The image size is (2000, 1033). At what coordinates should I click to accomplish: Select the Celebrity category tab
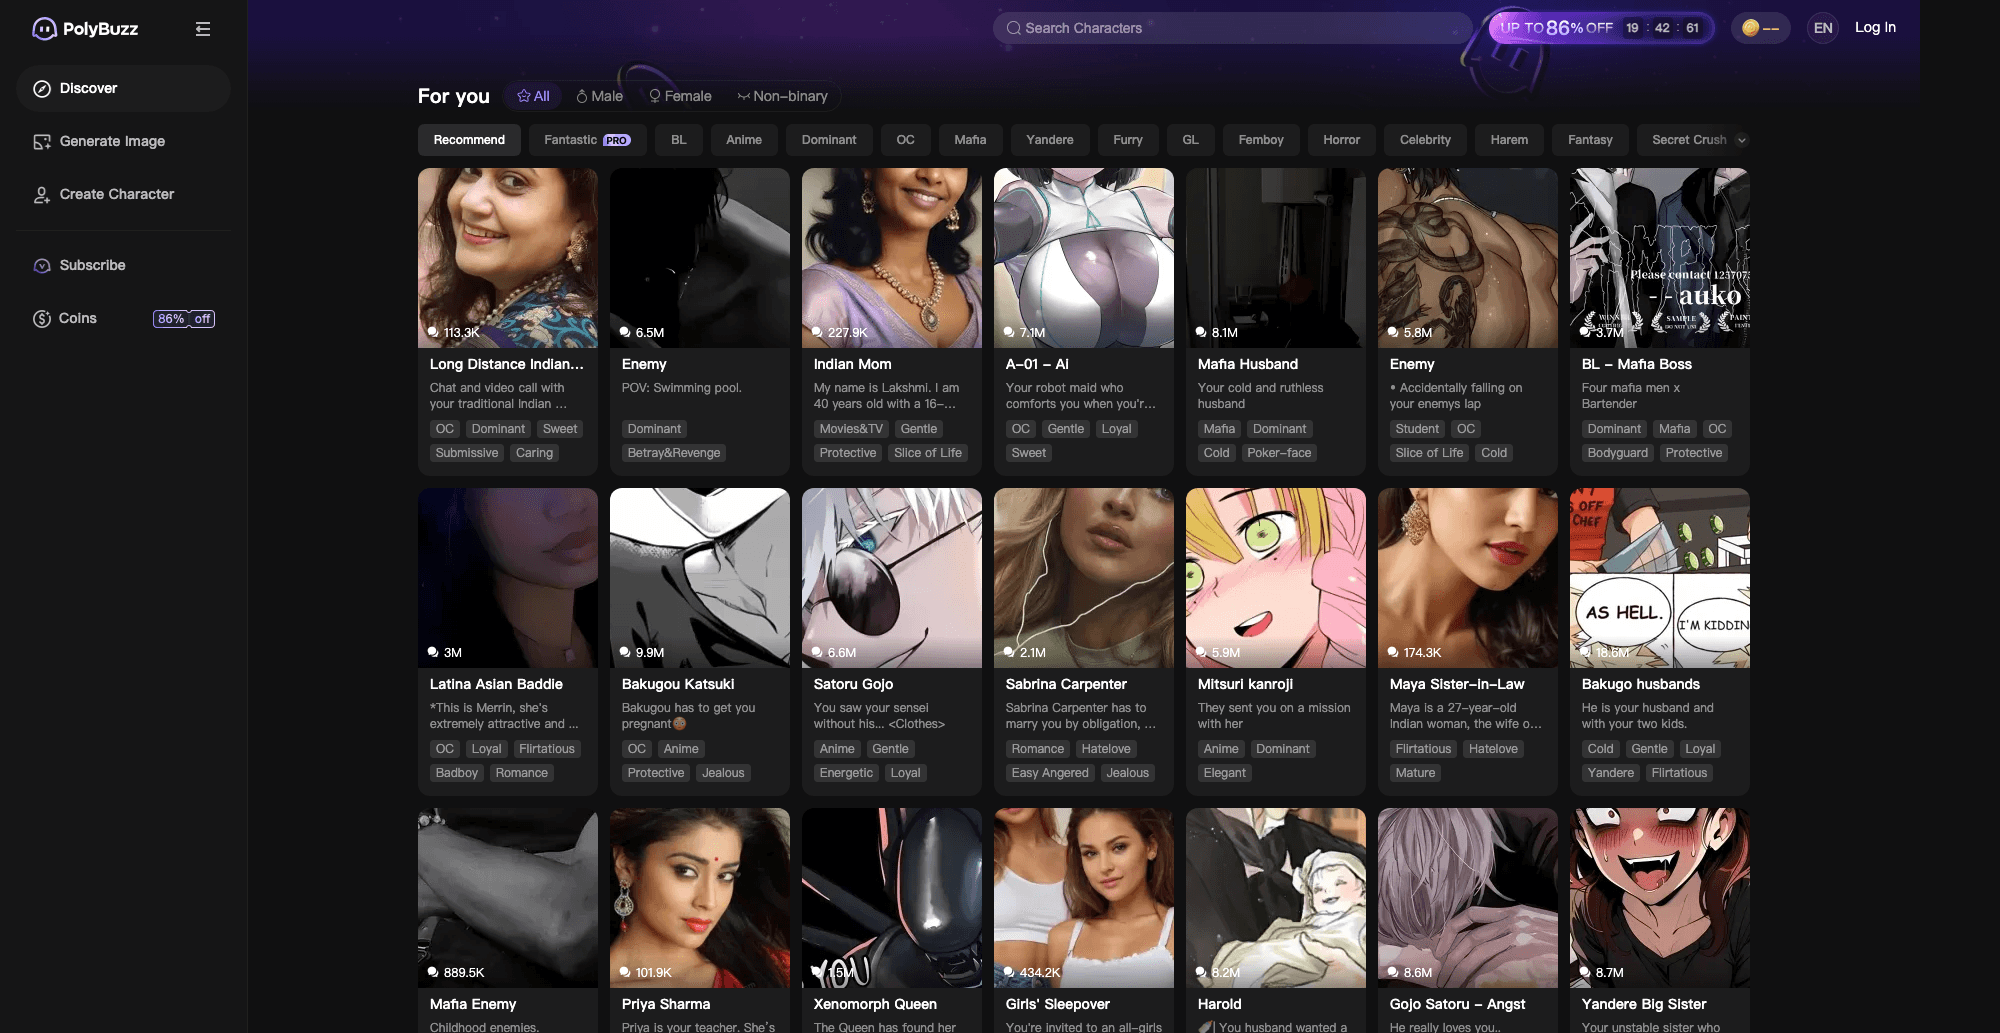(1425, 140)
